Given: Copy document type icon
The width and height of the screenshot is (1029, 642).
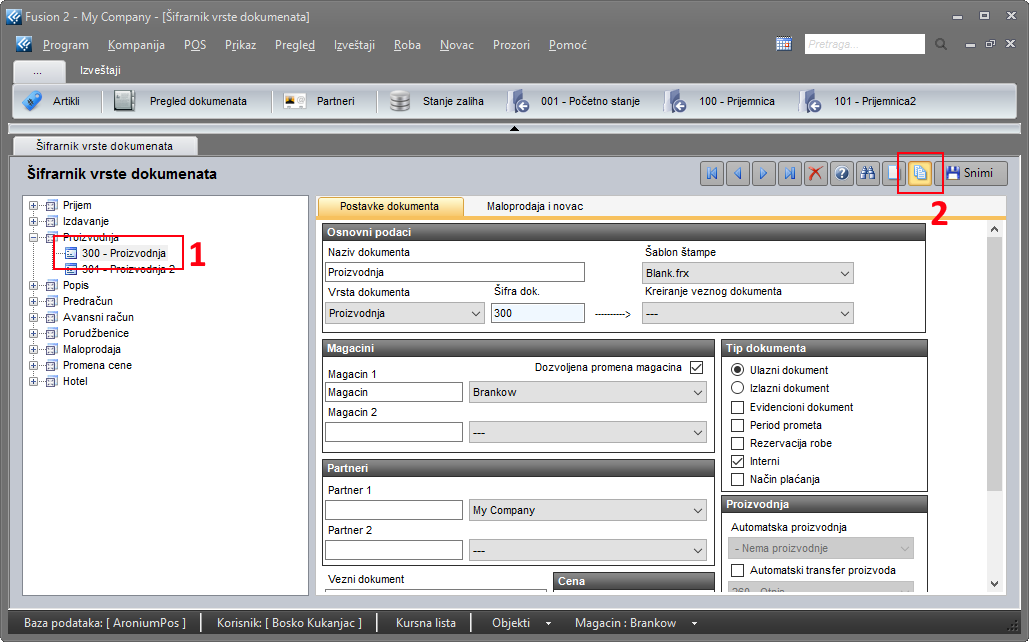Looking at the screenshot, I should tap(920, 173).
